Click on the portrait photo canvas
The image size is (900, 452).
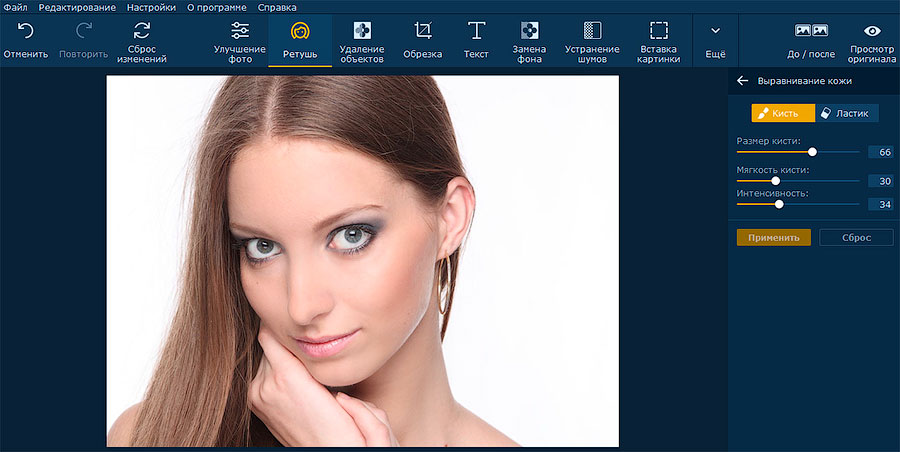pos(363,261)
